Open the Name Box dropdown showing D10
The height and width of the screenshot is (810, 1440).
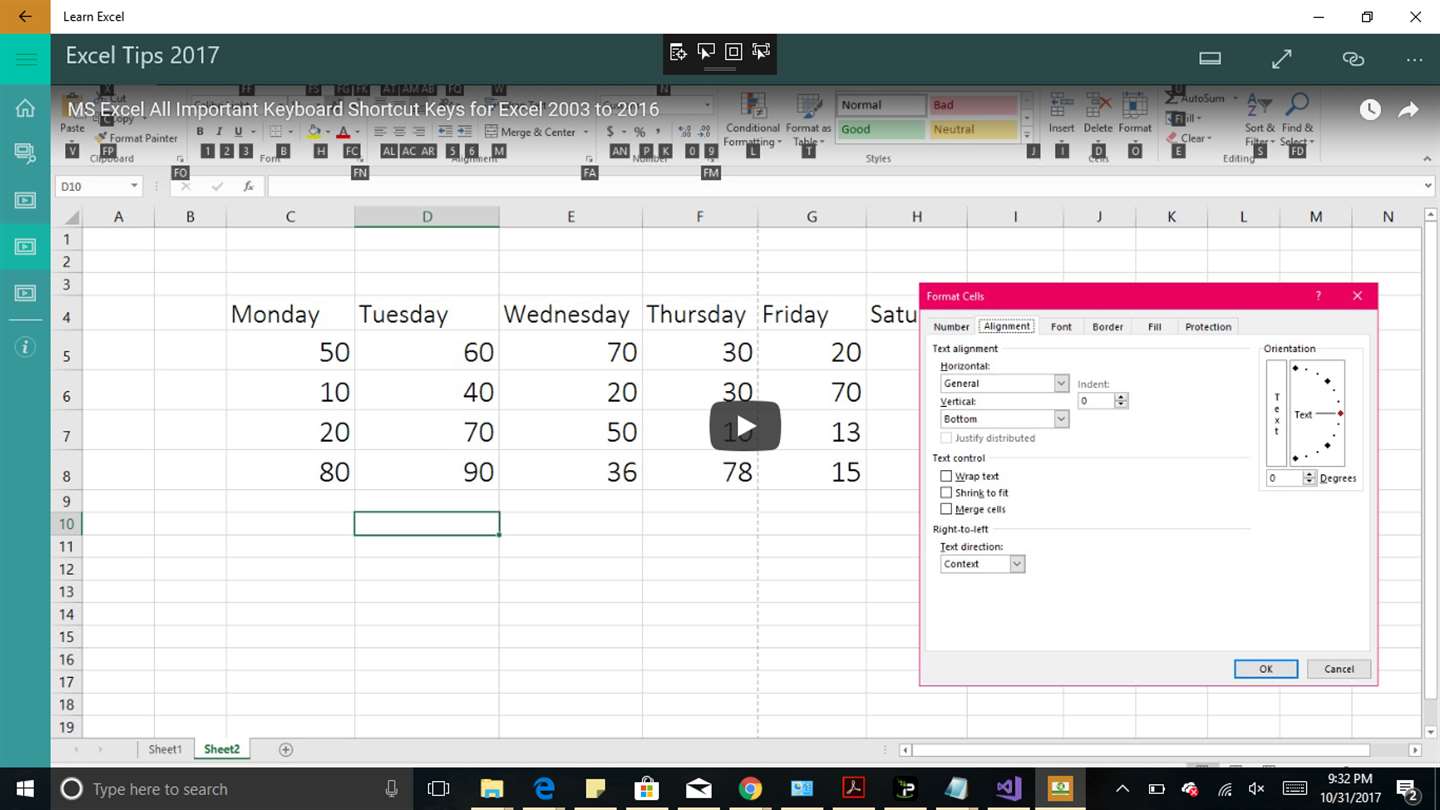click(x=134, y=186)
